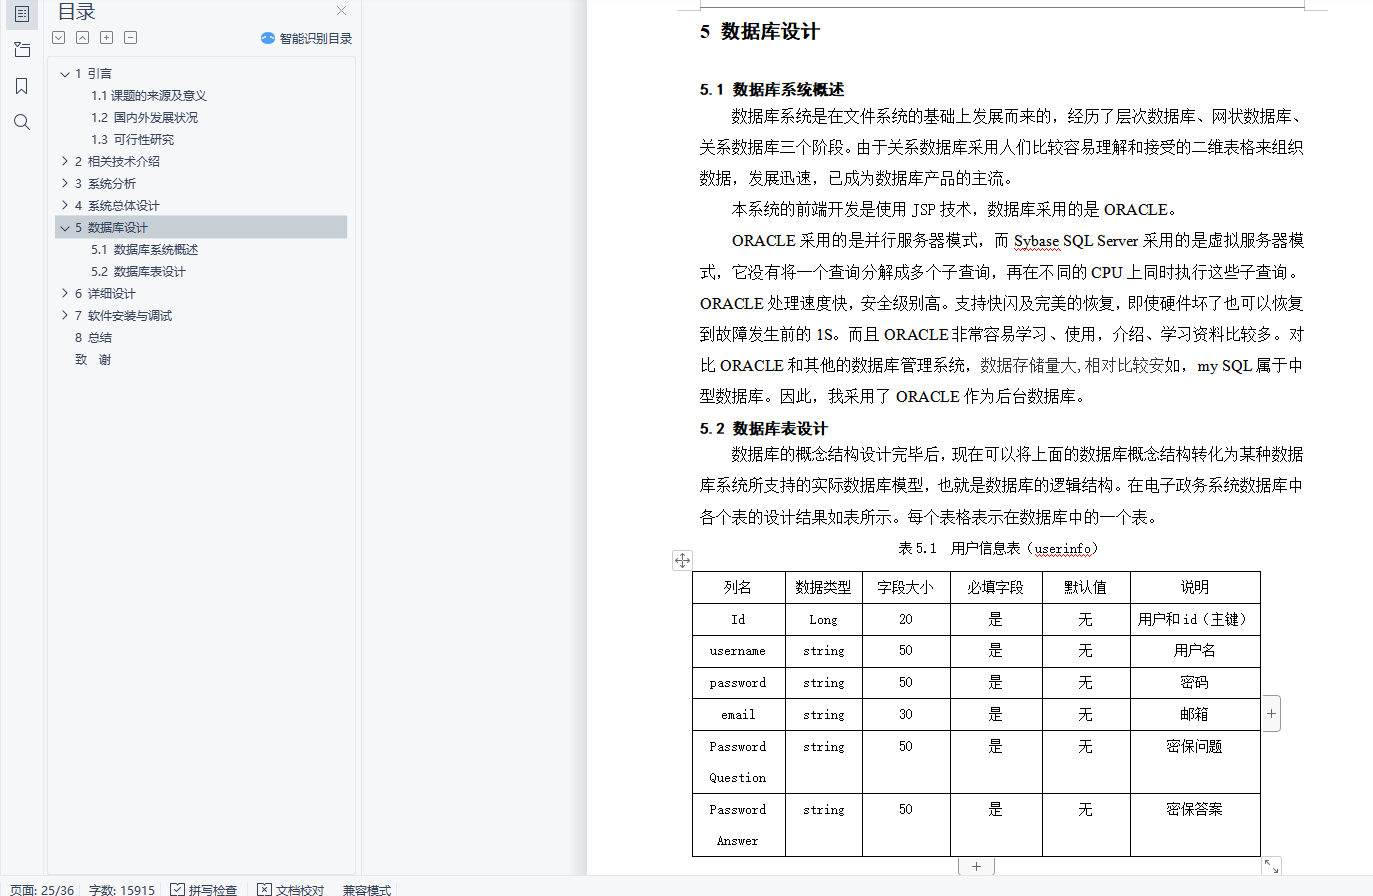Screen dimensions: 1373x896
Task: Click 页面: 25/36 in the status bar
Action: pos(42,889)
